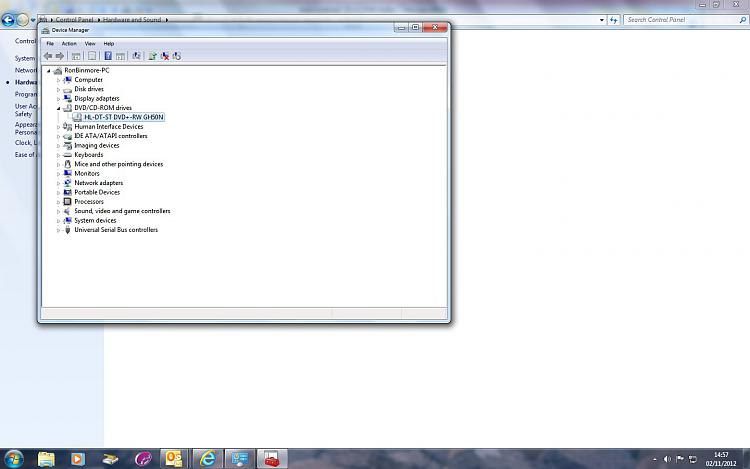The image size is (750, 469).
Task: Click the Forward arrow in Device Manager toolbar
Action: (x=60, y=56)
